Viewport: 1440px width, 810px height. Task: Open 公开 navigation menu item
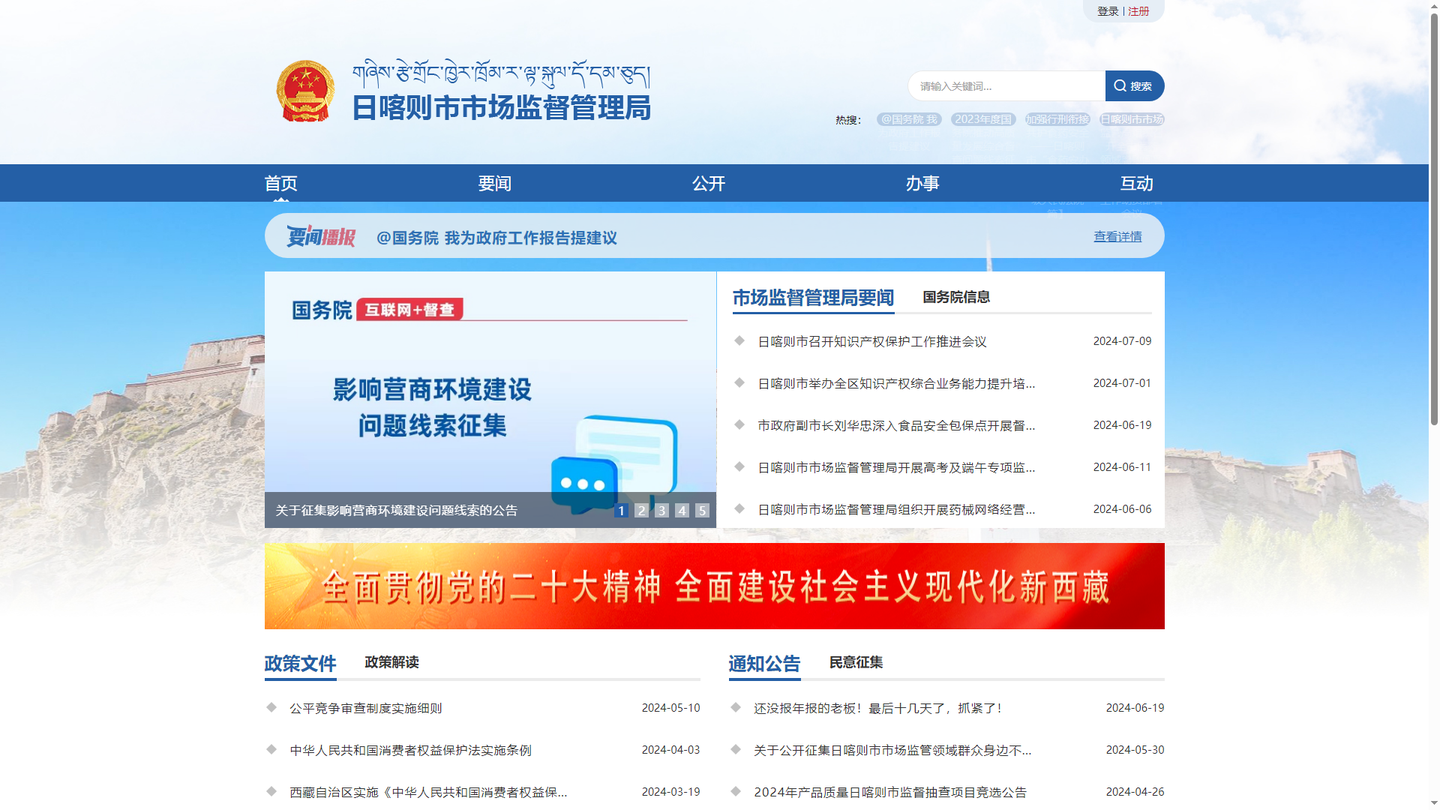coord(709,183)
